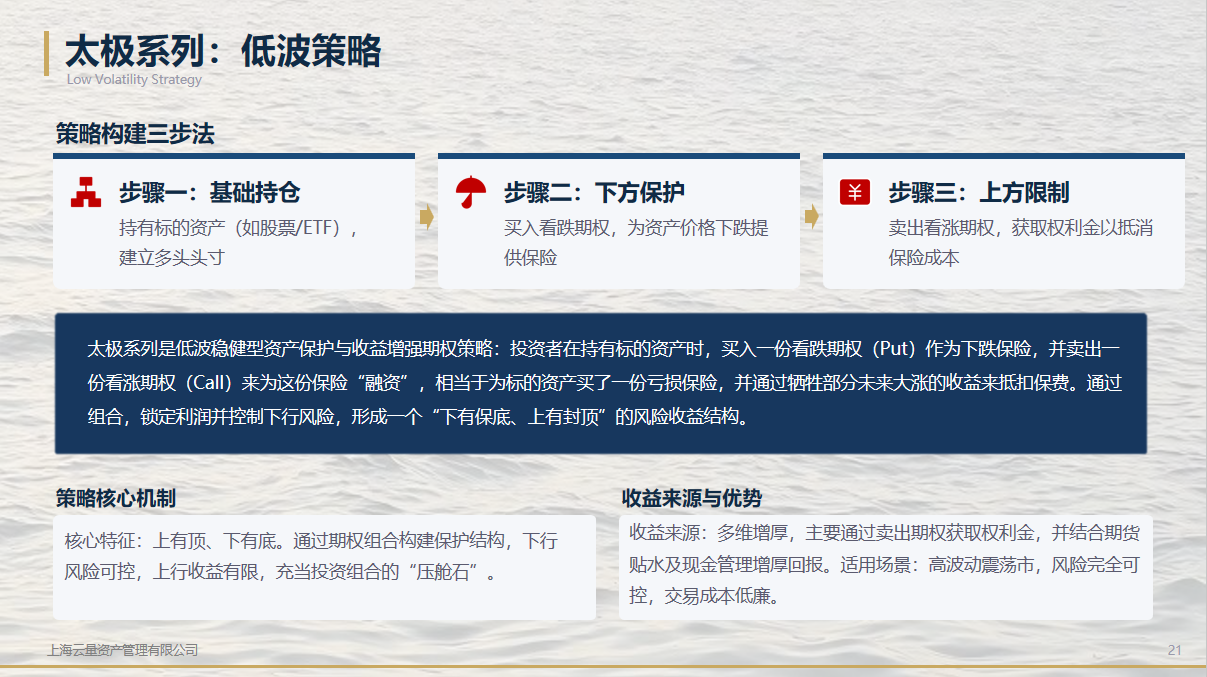The width and height of the screenshot is (1207, 677).
Task: Click the 步骤三:上方限制 heading
Action: pyautogui.click(x=979, y=192)
